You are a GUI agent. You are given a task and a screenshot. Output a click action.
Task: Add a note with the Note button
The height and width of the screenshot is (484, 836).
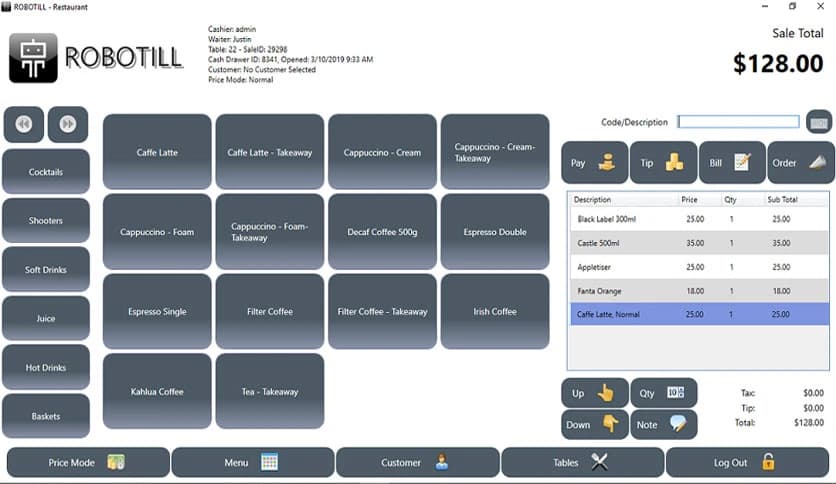(x=663, y=424)
